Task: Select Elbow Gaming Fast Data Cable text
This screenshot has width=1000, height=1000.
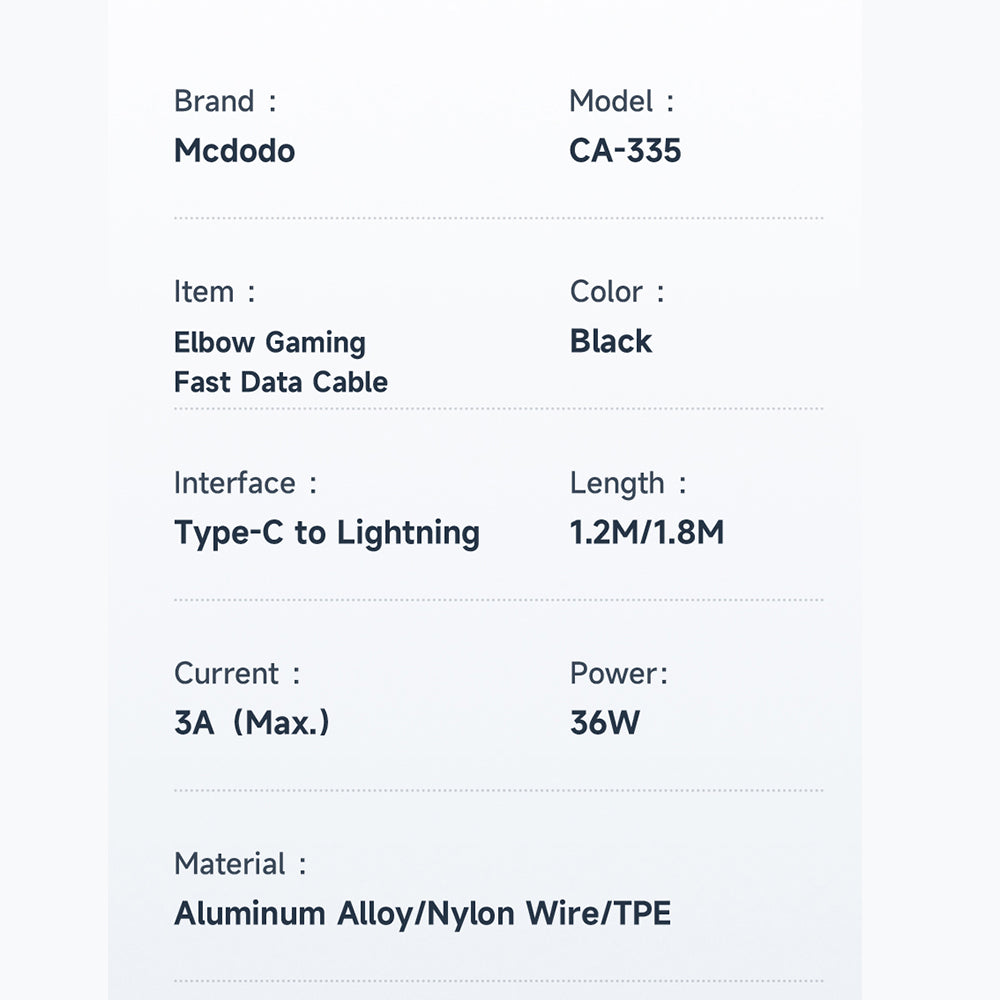Action: click(281, 362)
